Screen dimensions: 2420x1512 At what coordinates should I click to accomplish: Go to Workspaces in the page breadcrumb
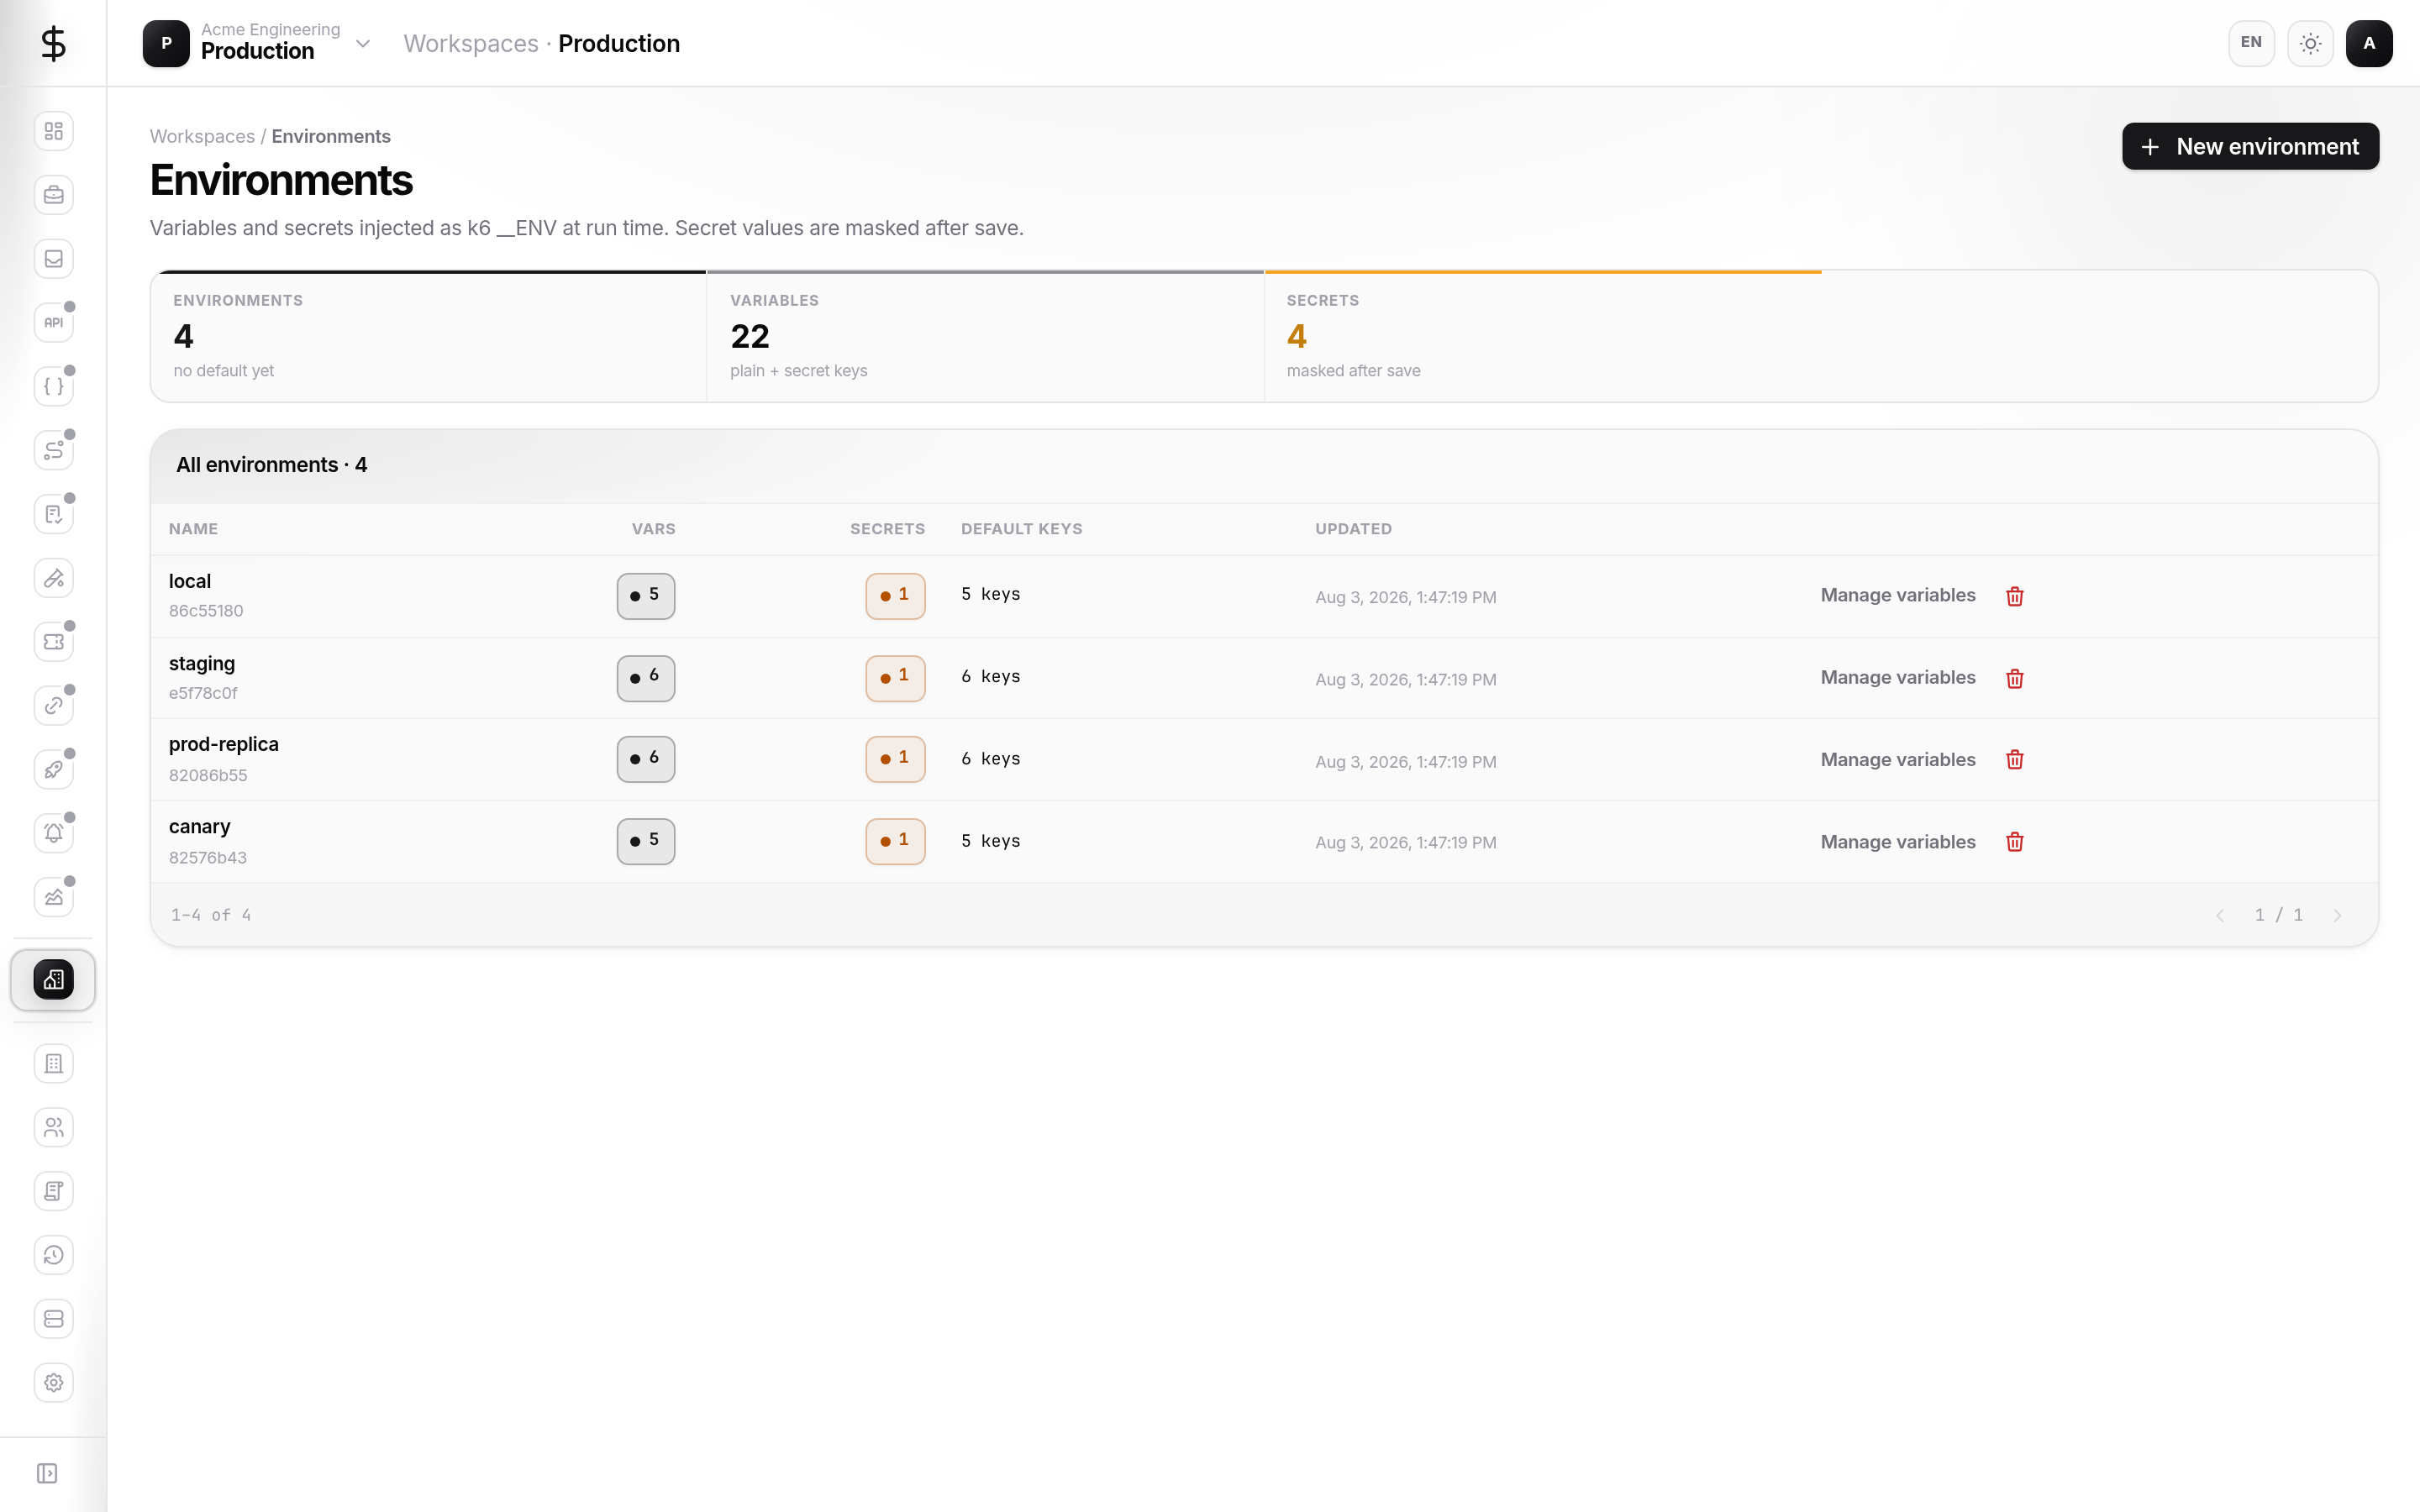point(202,136)
